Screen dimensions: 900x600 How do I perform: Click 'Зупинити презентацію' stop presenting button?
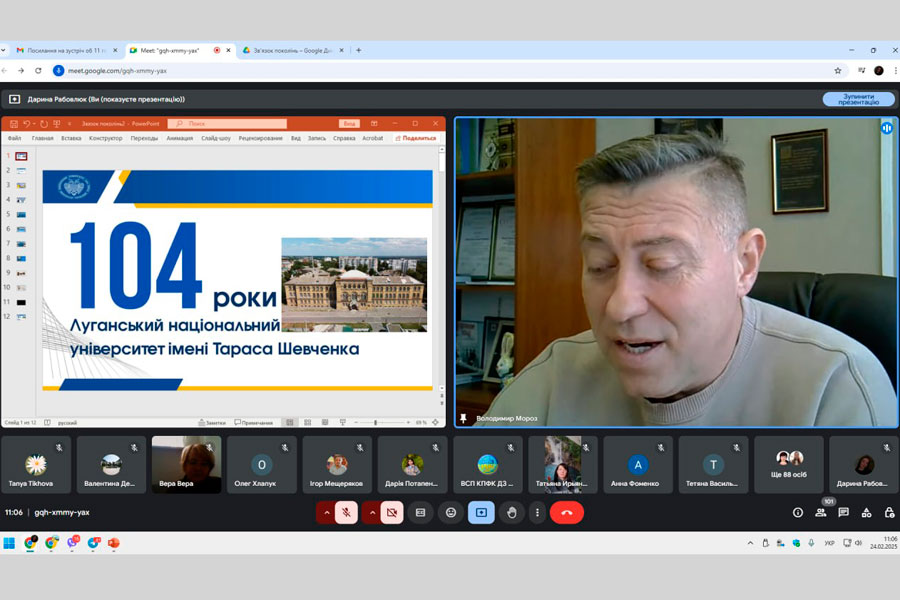858,99
